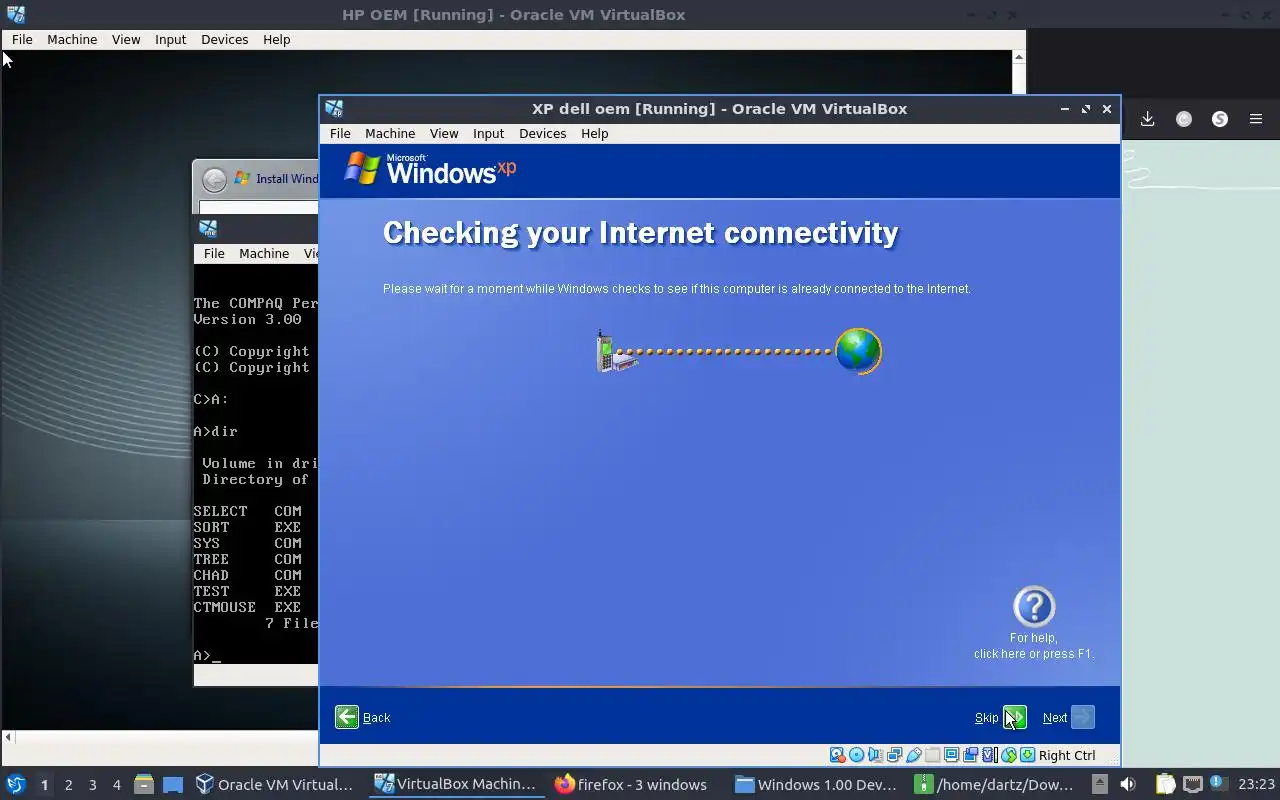Click the USB devices indicator icon
The height and width of the screenshot is (800, 1280).
pos(914,755)
